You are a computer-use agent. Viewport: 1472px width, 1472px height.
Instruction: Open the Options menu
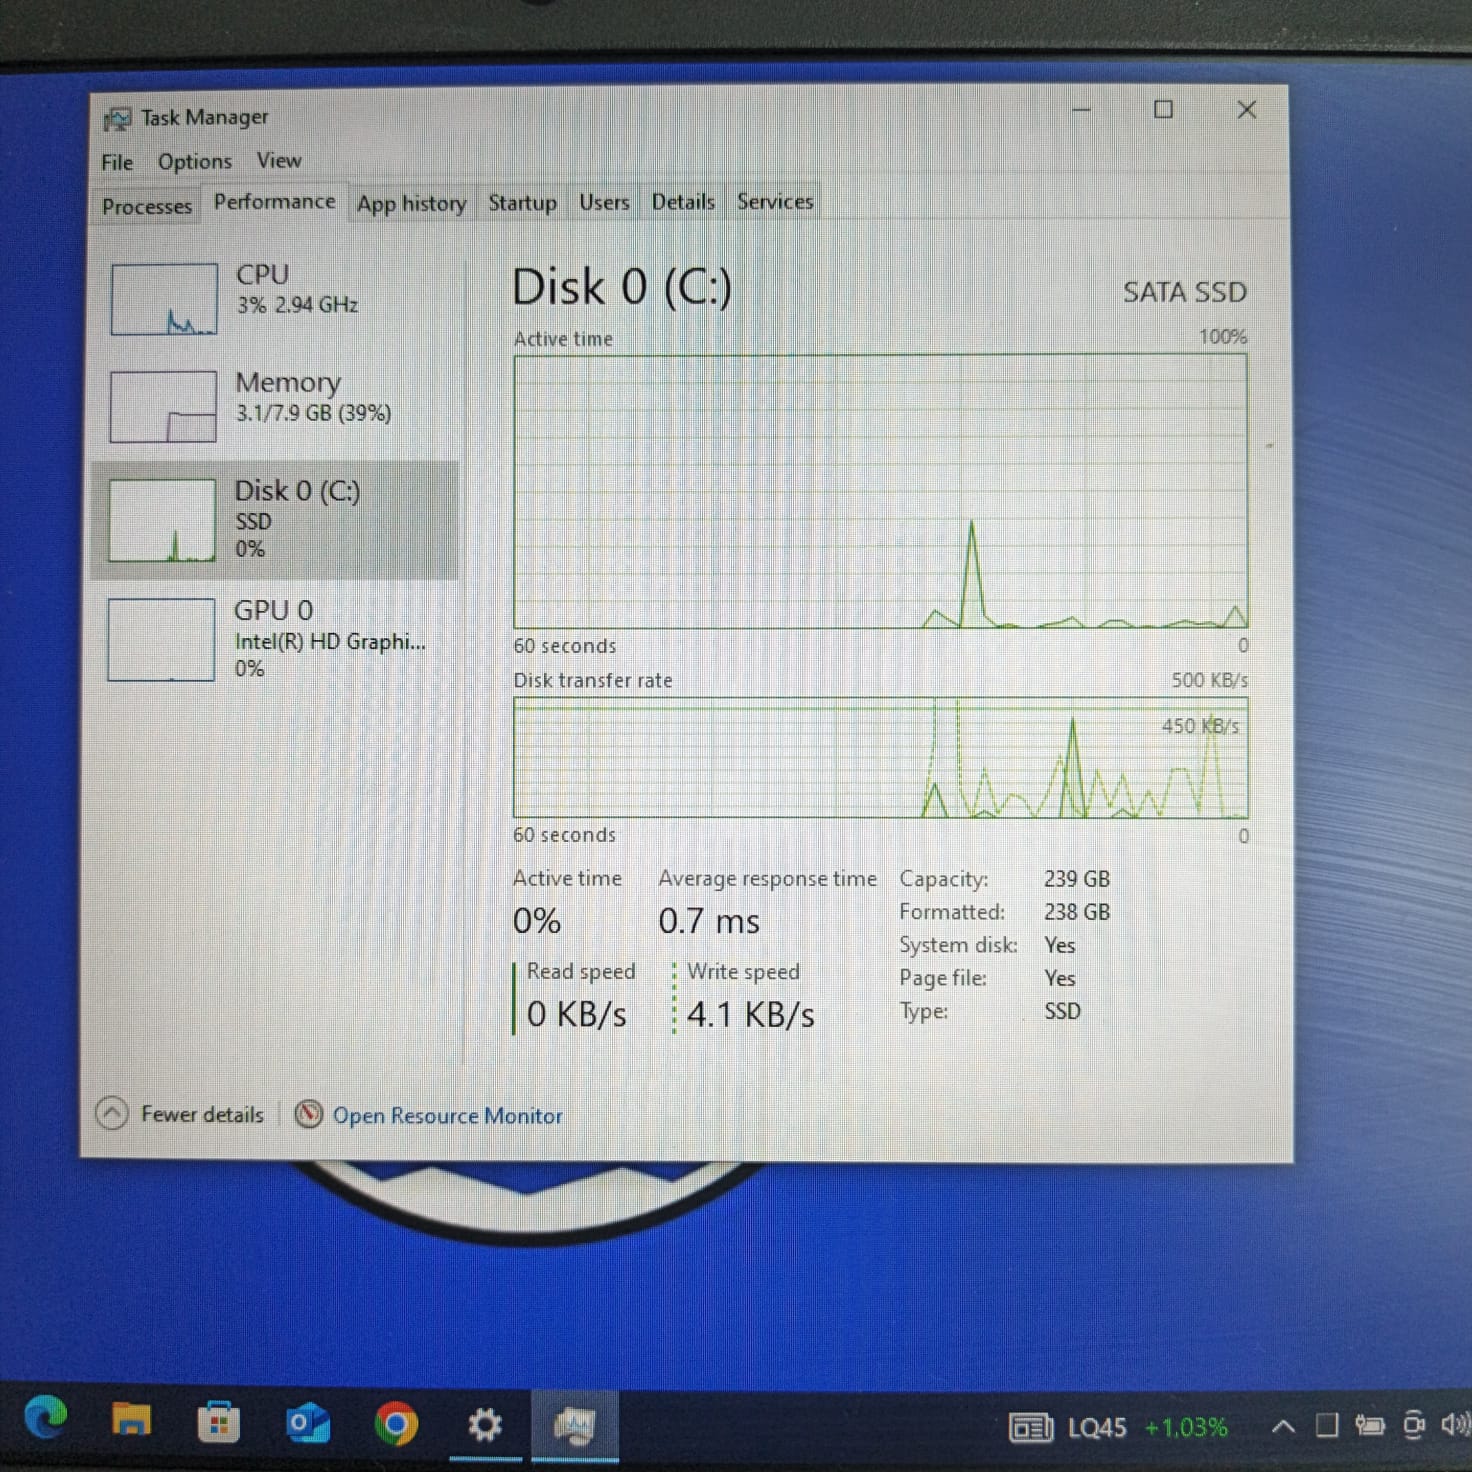194,161
